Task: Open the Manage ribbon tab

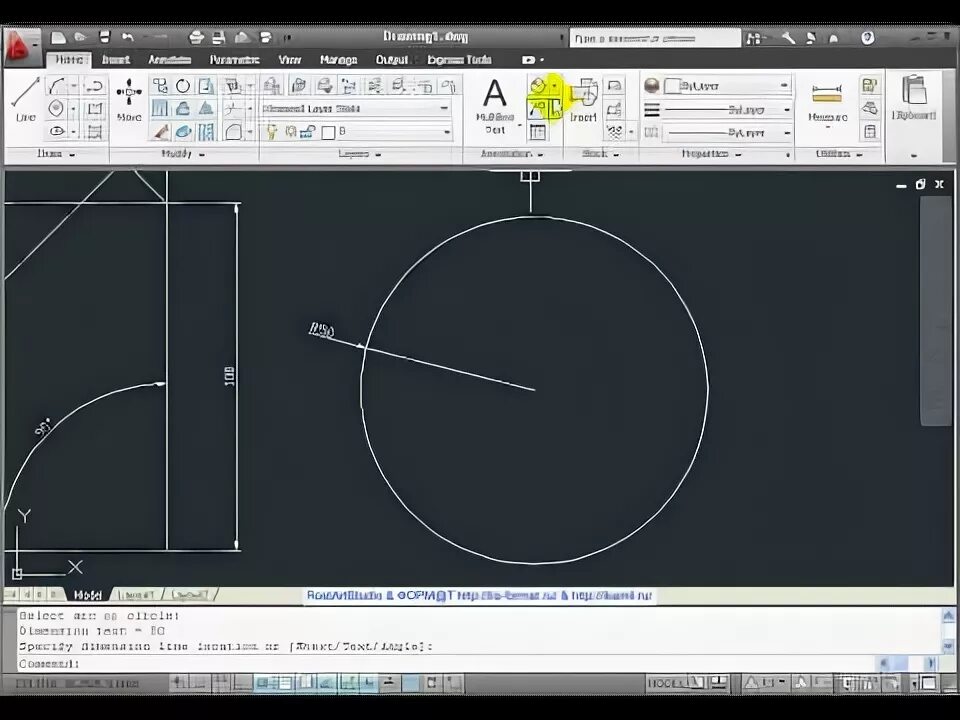Action: (339, 59)
